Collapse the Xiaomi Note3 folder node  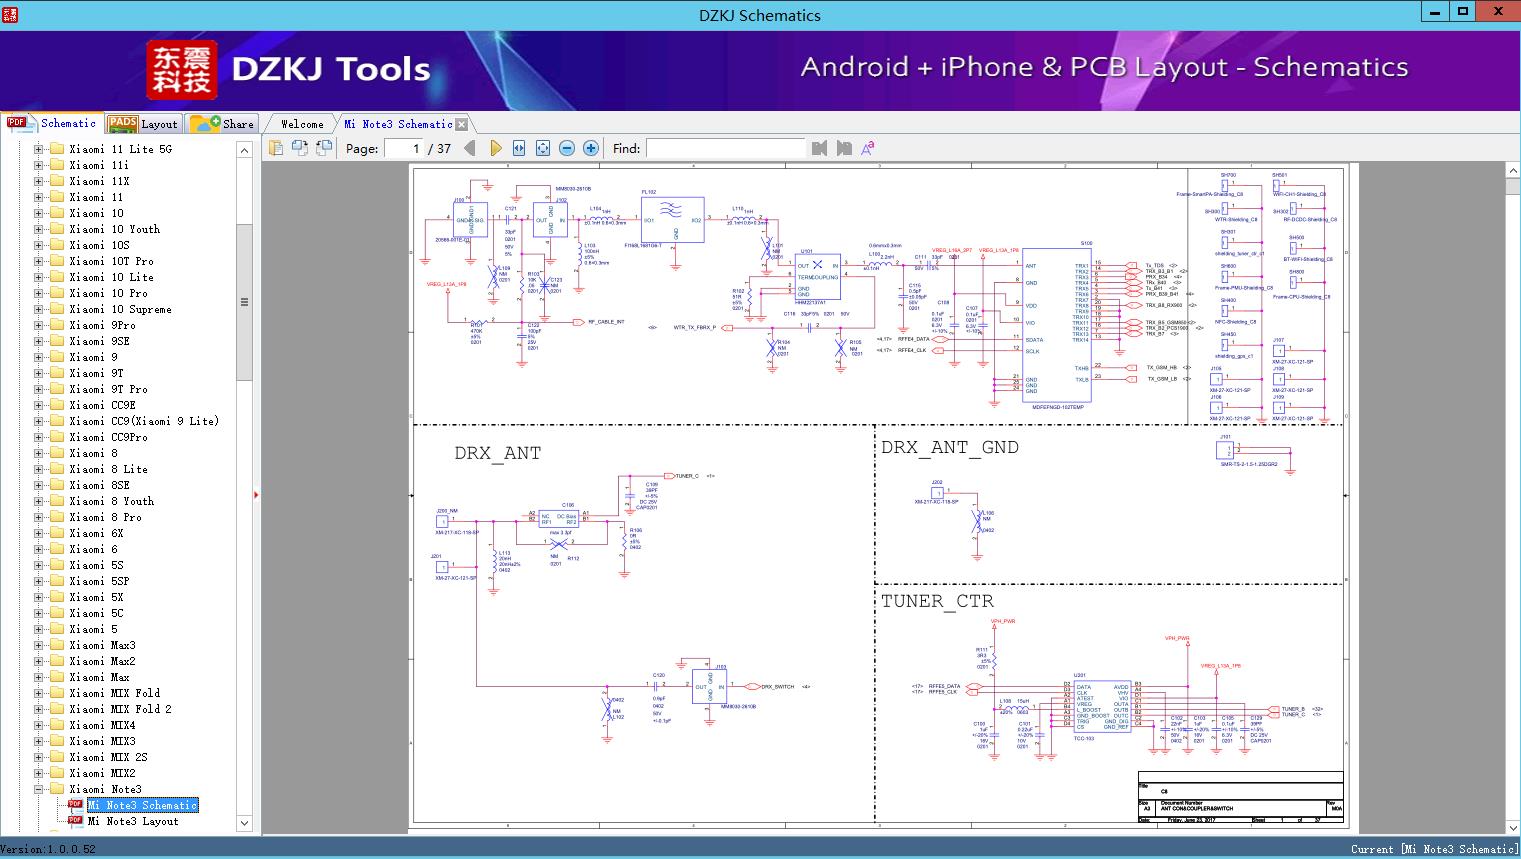pos(39,789)
